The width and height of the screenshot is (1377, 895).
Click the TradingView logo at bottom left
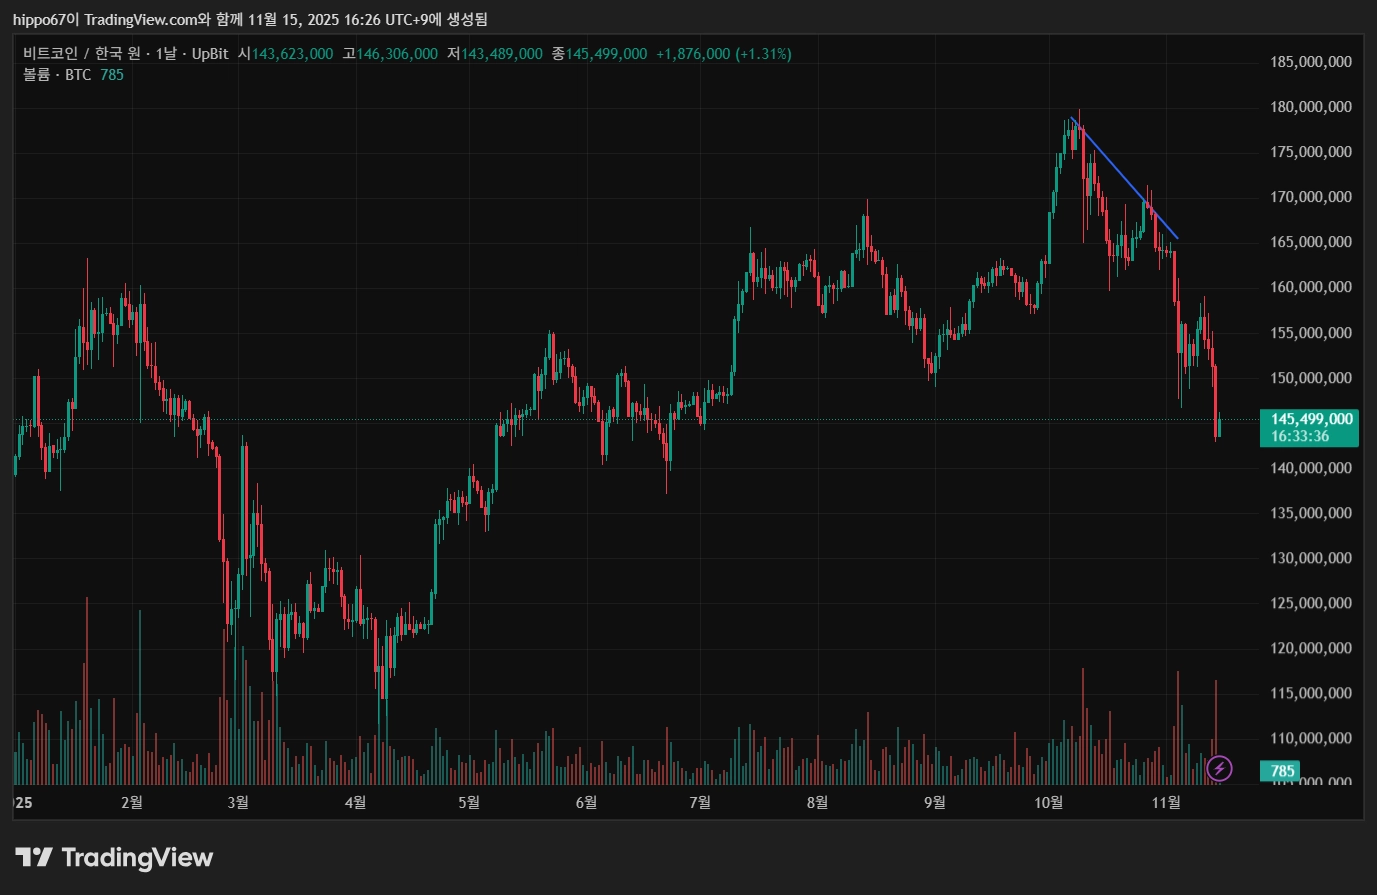point(114,857)
